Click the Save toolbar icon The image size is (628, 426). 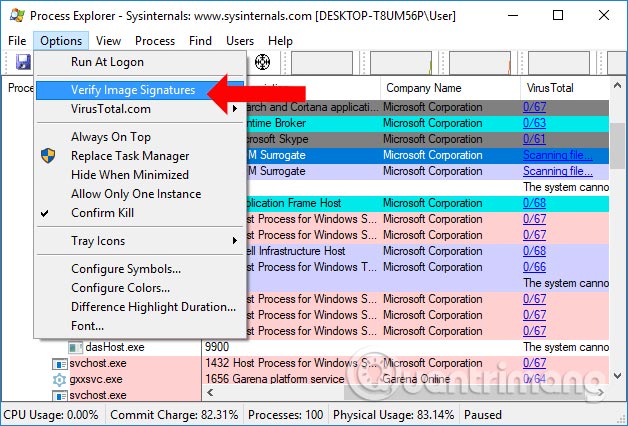coord(23,62)
